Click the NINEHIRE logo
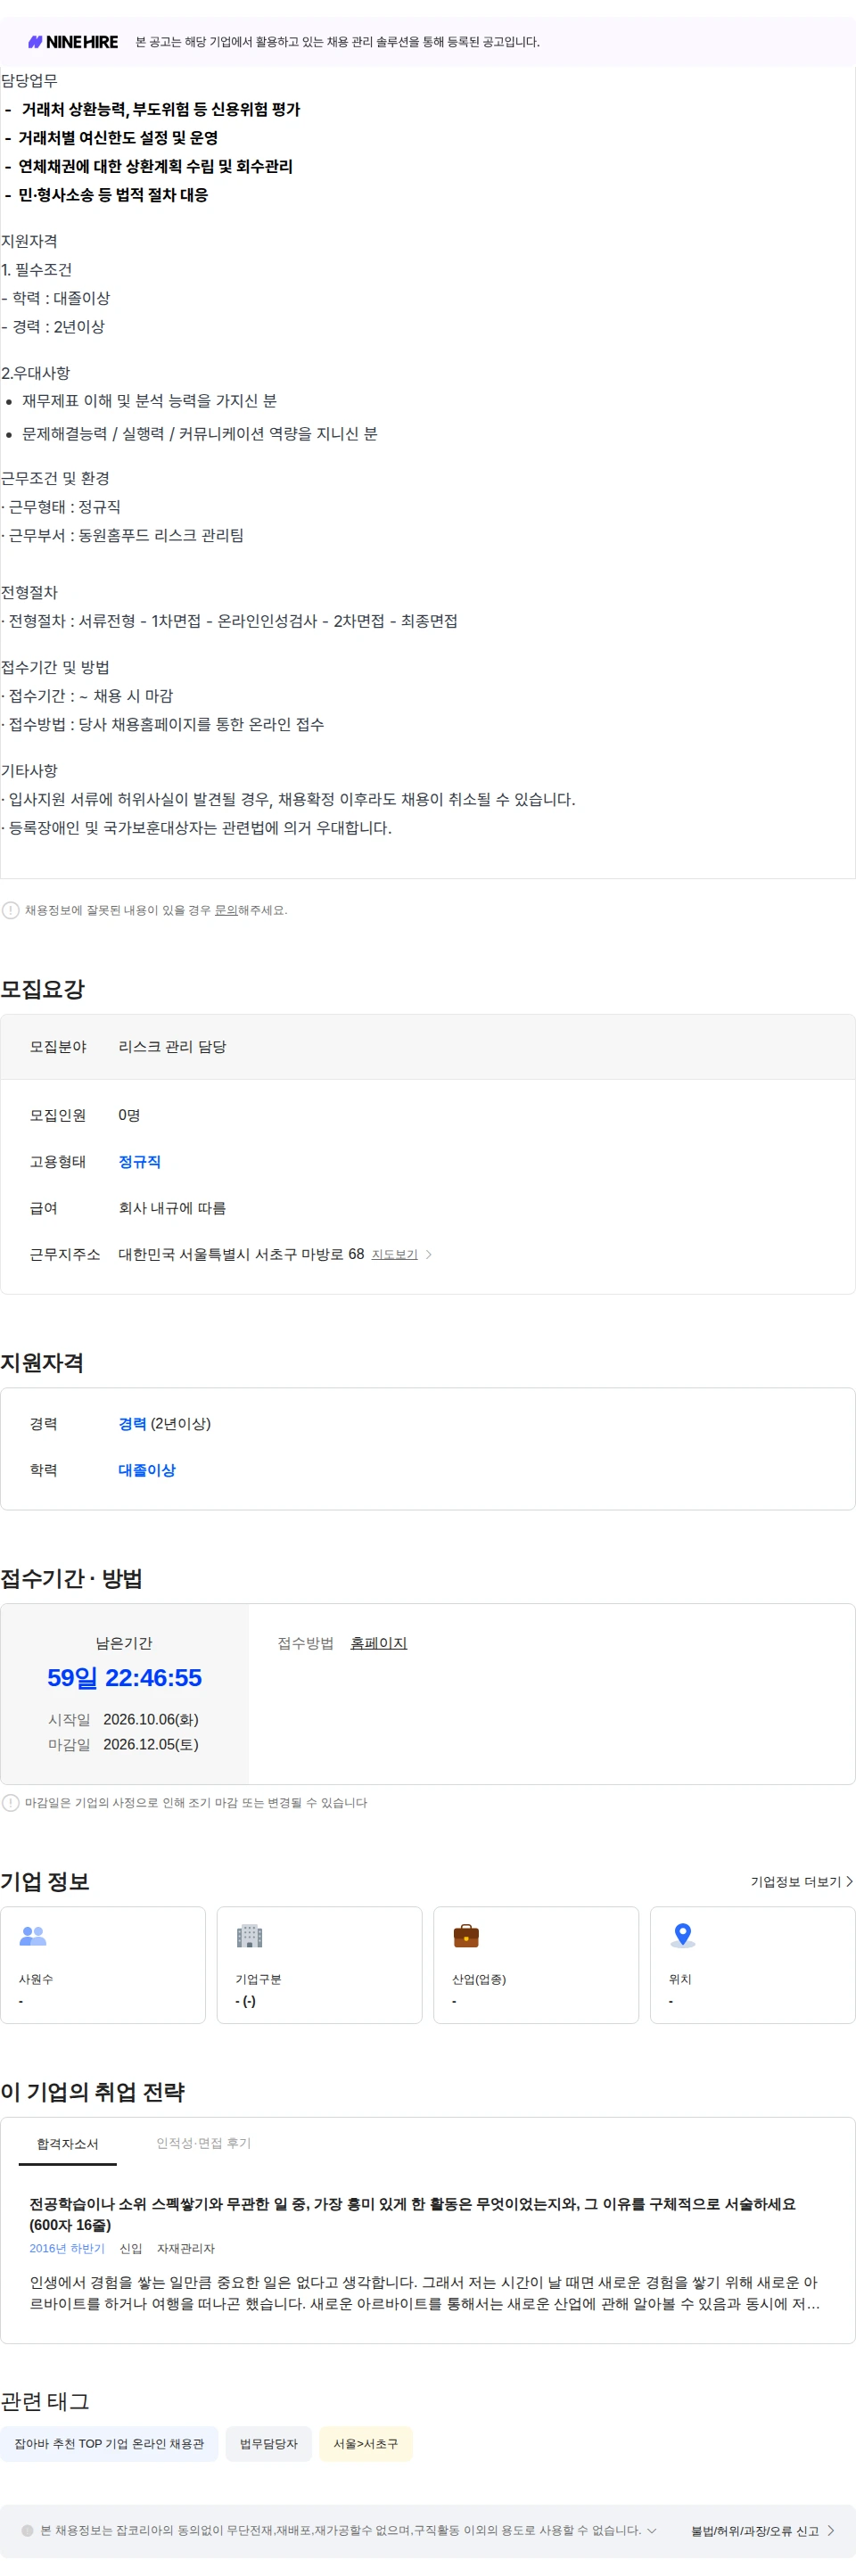Image resolution: width=856 pixels, height=2576 pixels. [73, 42]
